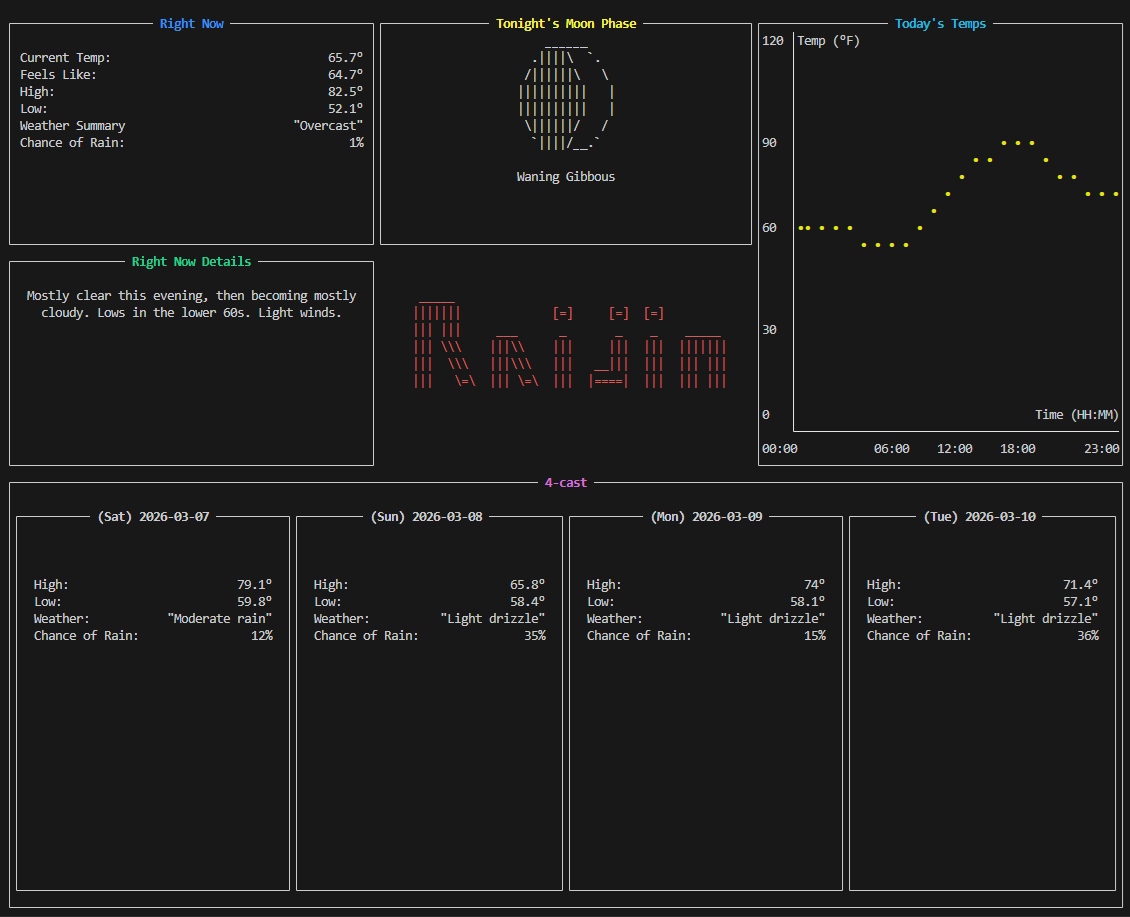The width and height of the screenshot is (1130, 917).
Task: Click the "Mostly clear this evening" details text
Action: (x=191, y=296)
